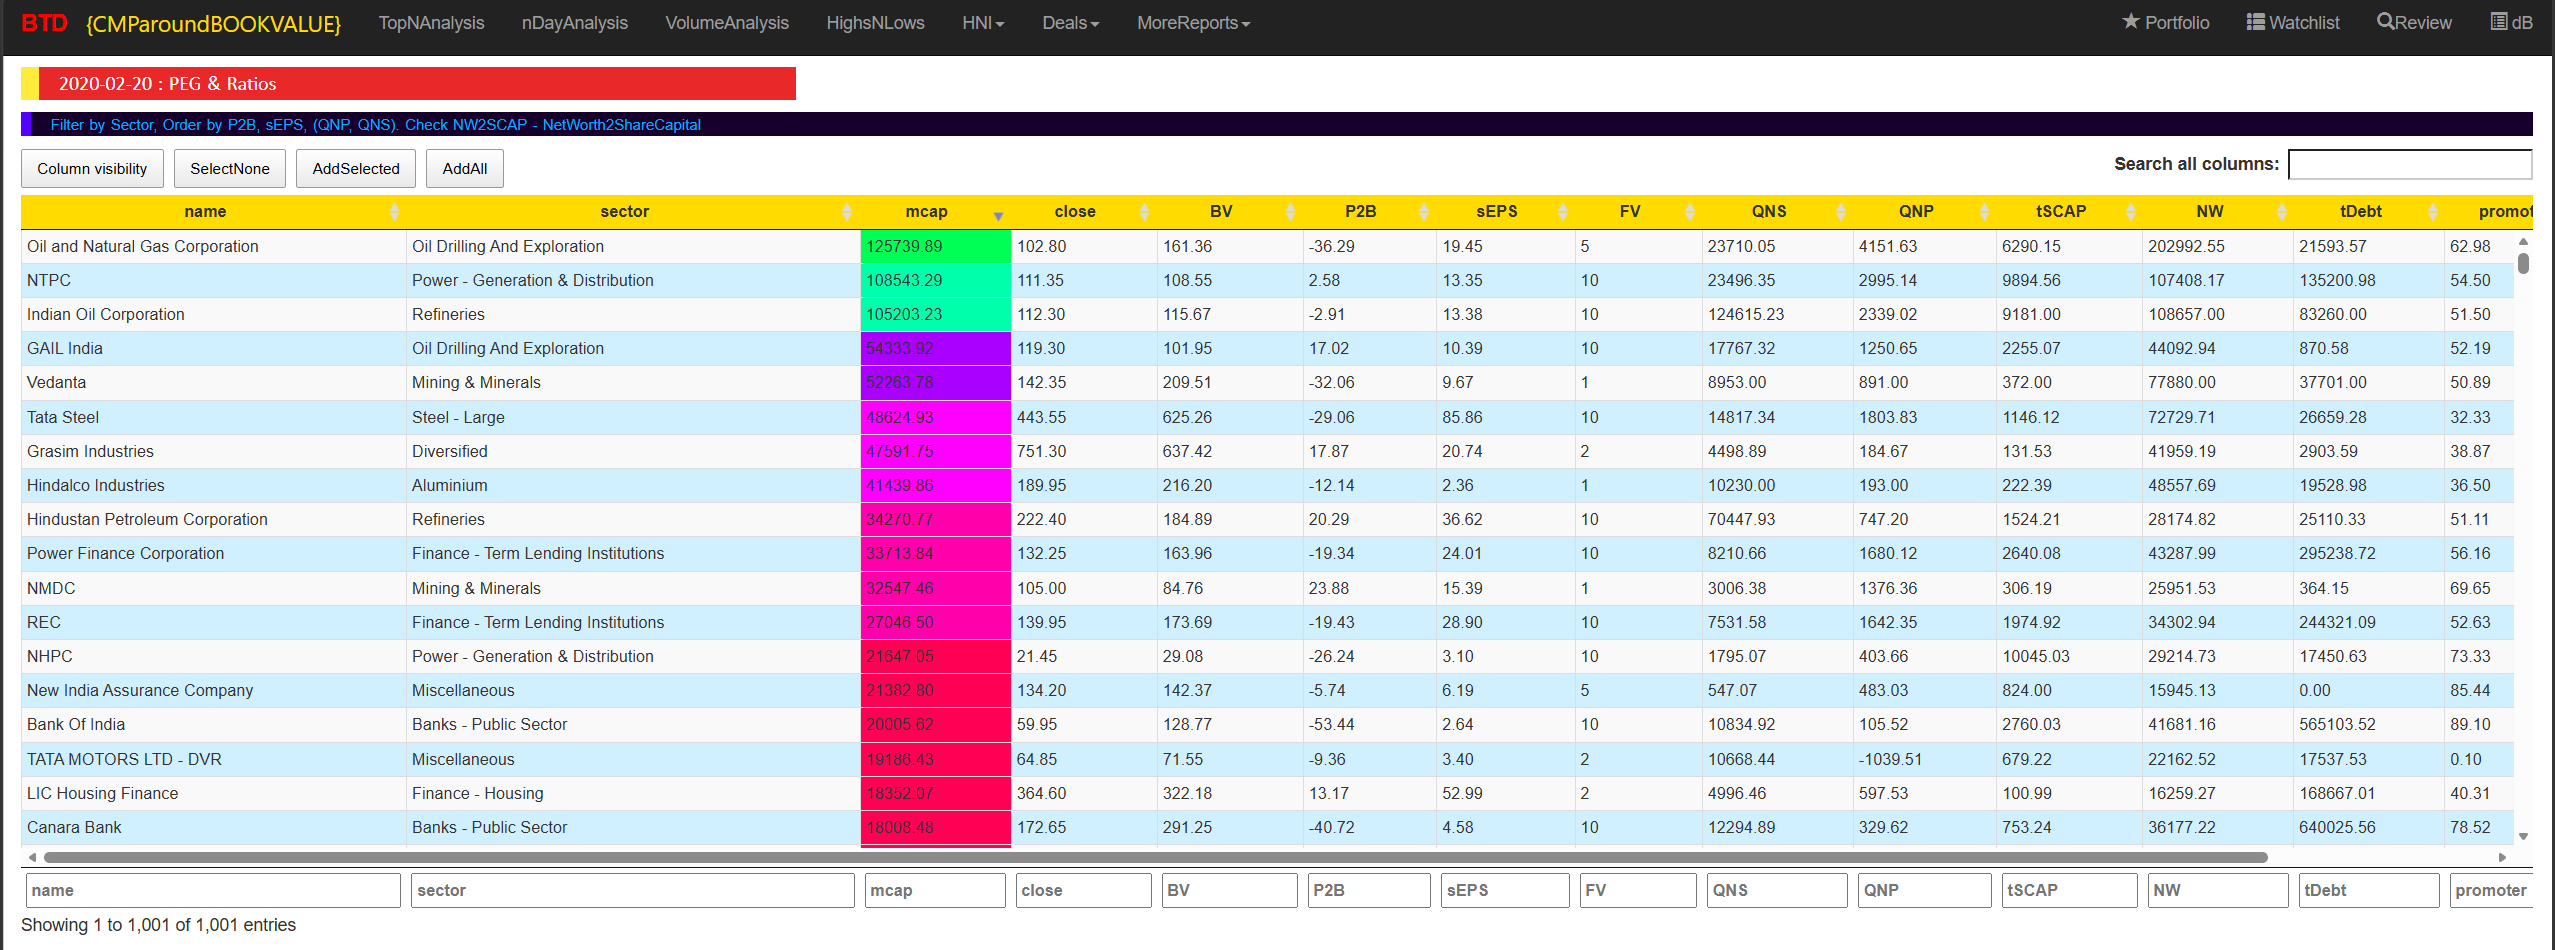The height and width of the screenshot is (950, 2555).
Task: Select TATA MOTORS LTD - DVR name cell
Action: coord(213,759)
